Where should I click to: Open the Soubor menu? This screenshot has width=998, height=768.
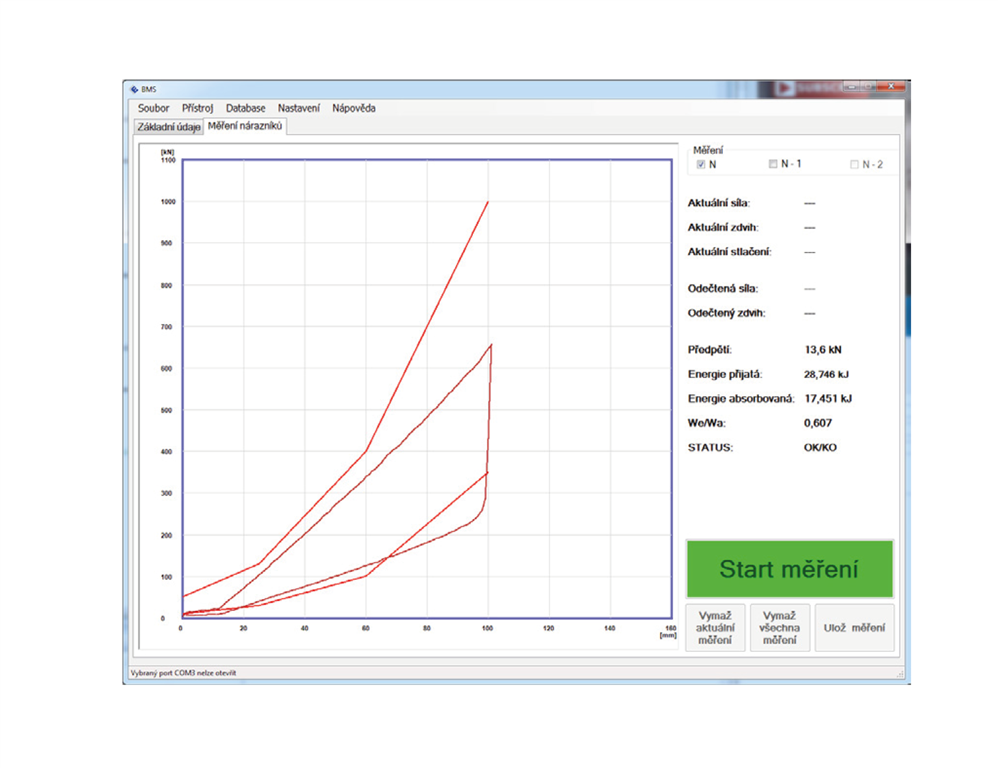tap(153, 108)
